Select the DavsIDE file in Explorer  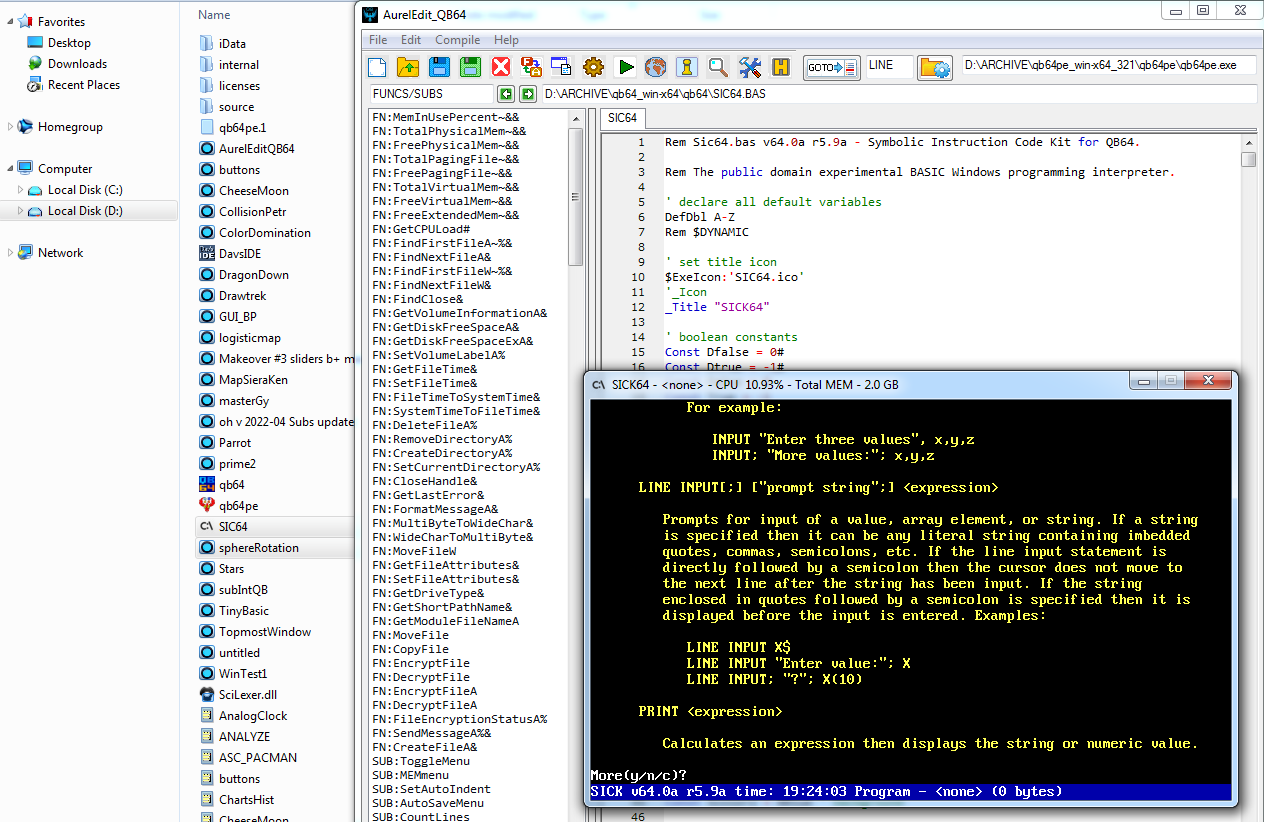pyautogui.click(x=239, y=254)
